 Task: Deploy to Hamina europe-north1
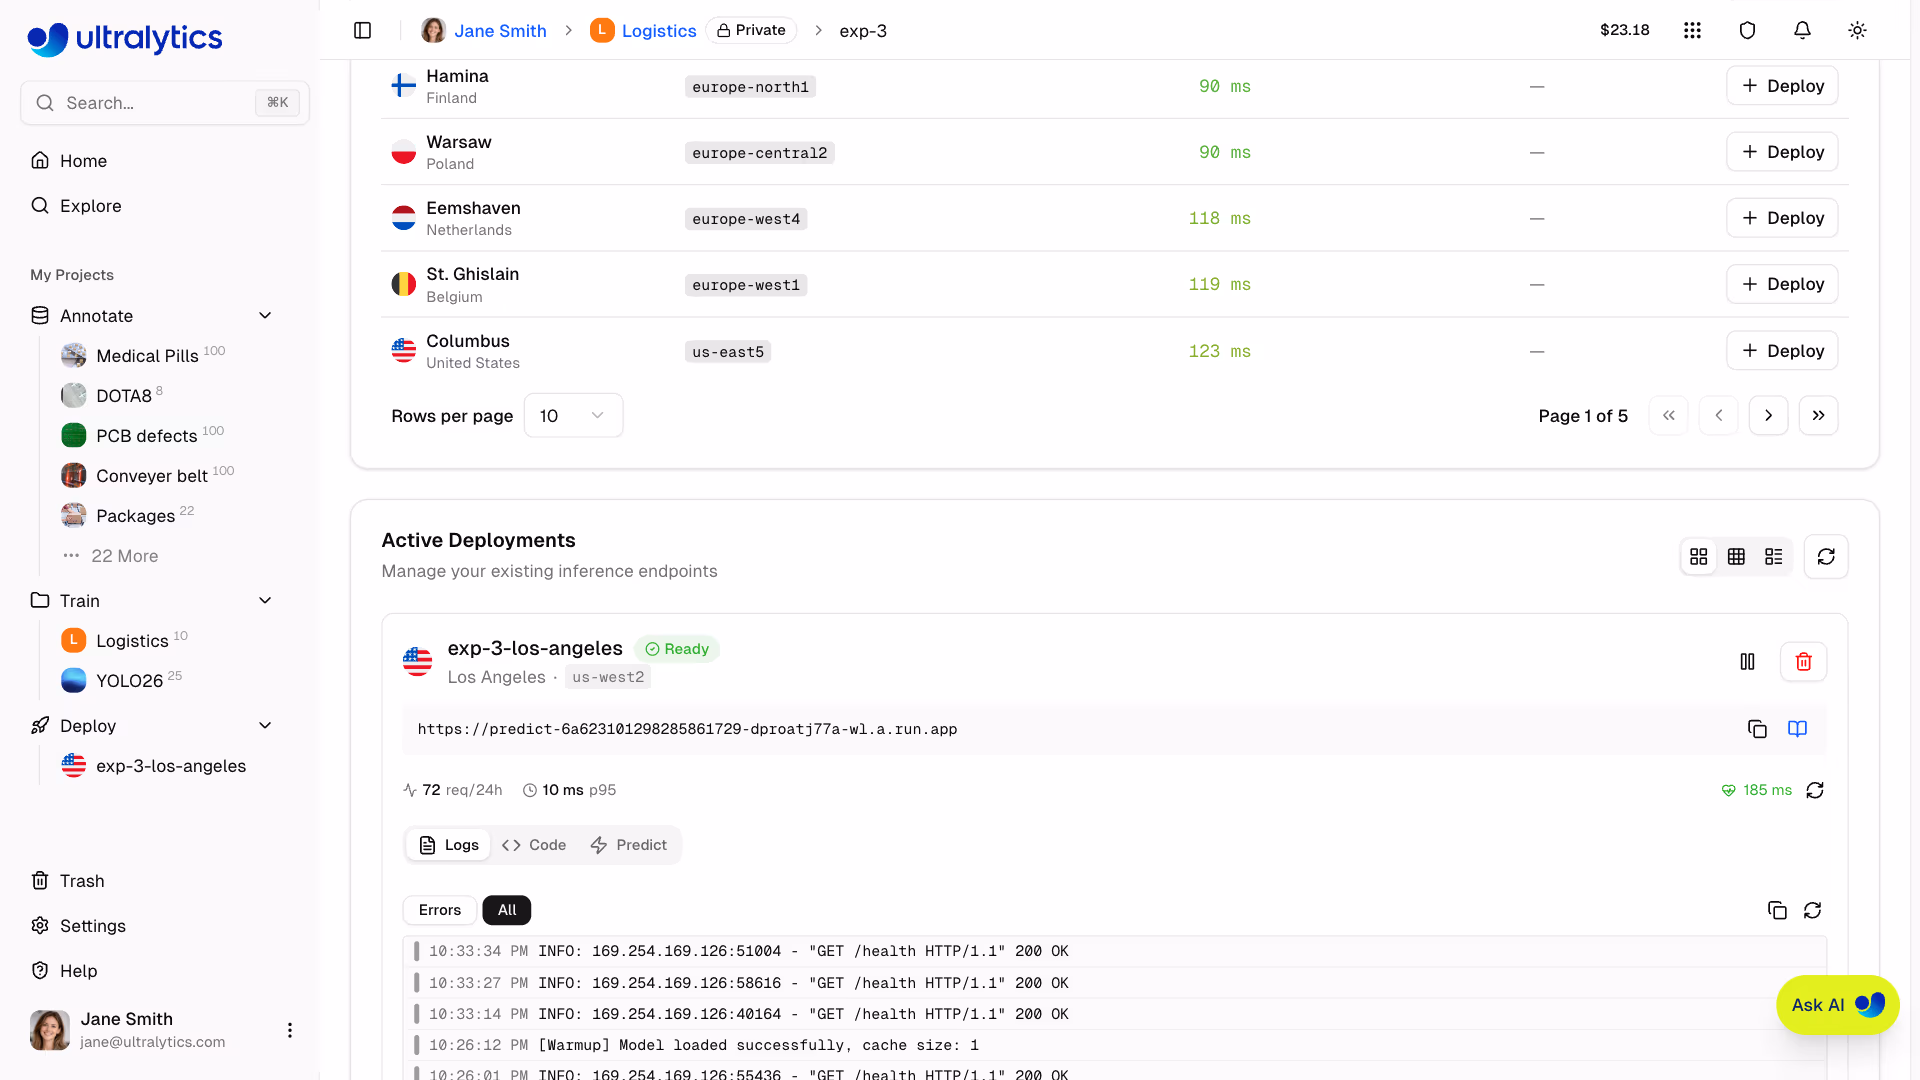click(x=1782, y=86)
